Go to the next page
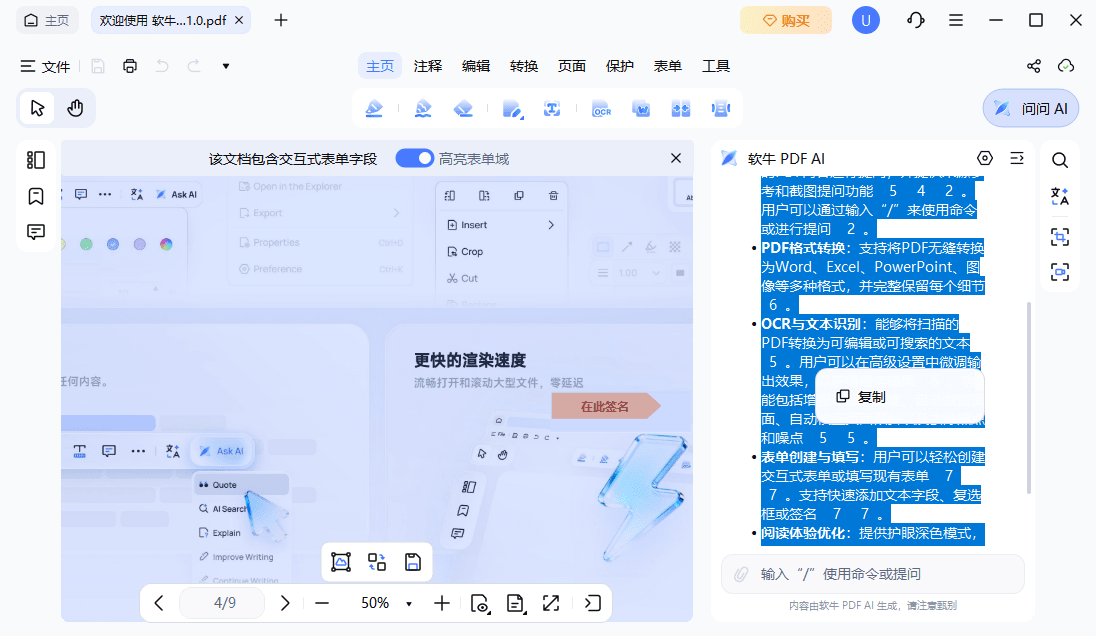1096x636 pixels. pyautogui.click(x=284, y=603)
